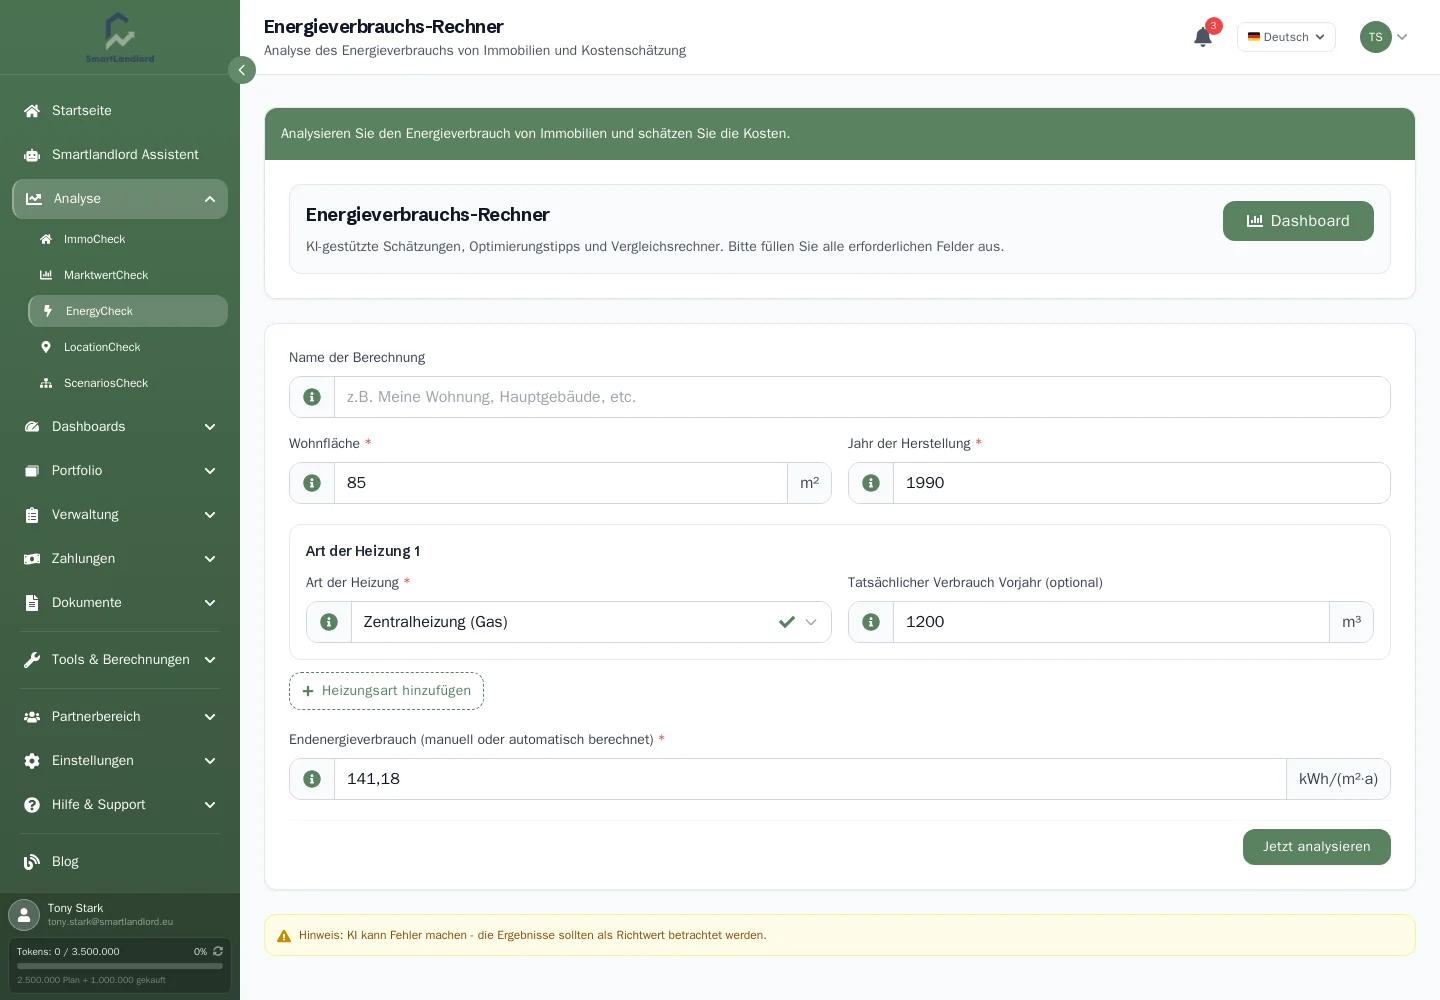1440x1000 pixels.
Task: Click the token usage progress bar
Action: [x=120, y=966]
